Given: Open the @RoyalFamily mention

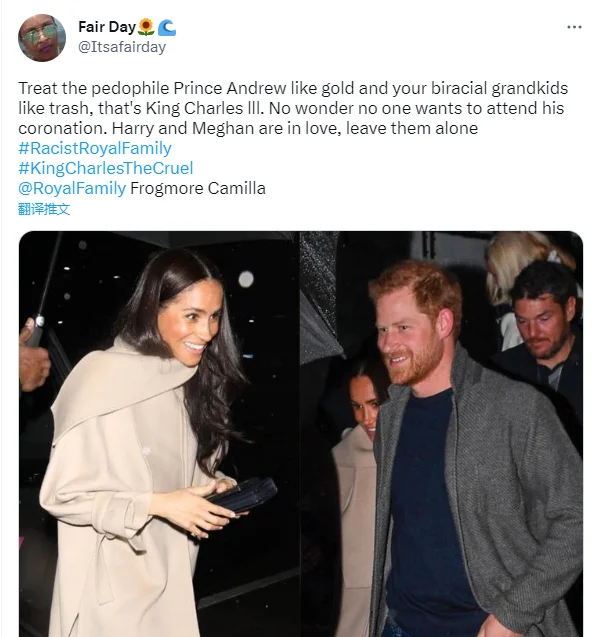Looking at the screenshot, I should 72,188.
